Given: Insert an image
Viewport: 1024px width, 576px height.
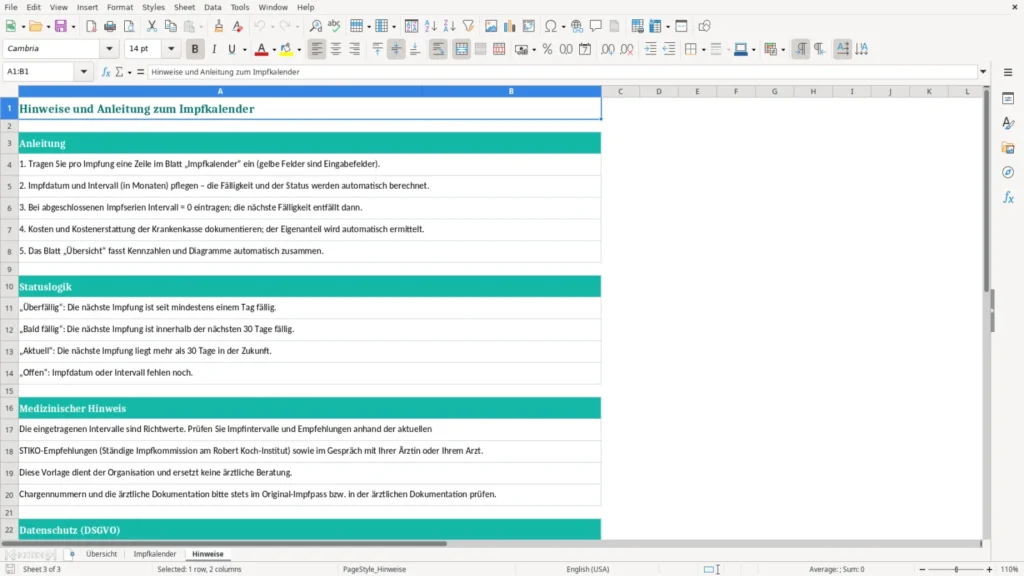Looking at the screenshot, I should click(x=491, y=26).
